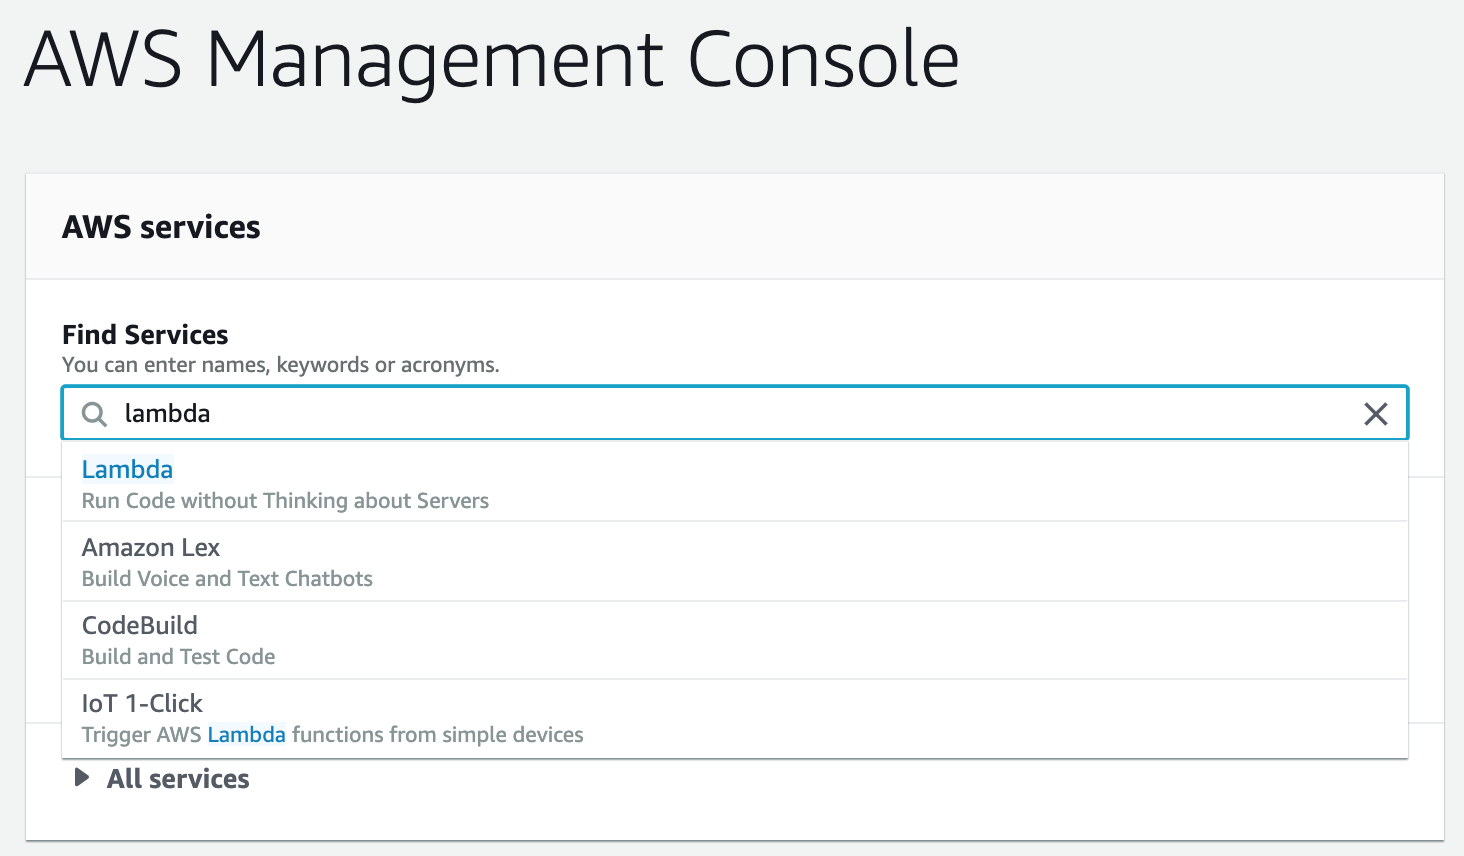1464x856 pixels.
Task: Click the Find Services search field
Action: tap(735, 413)
